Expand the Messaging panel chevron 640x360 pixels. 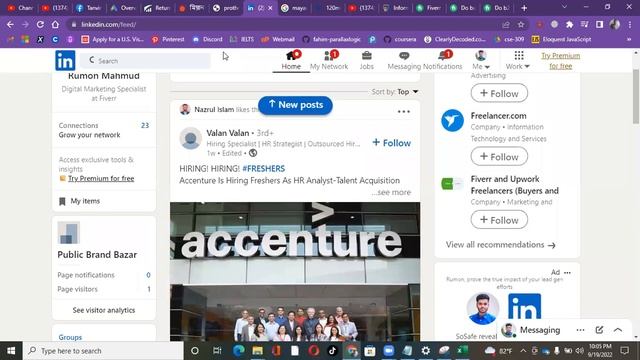pos(618,330)
